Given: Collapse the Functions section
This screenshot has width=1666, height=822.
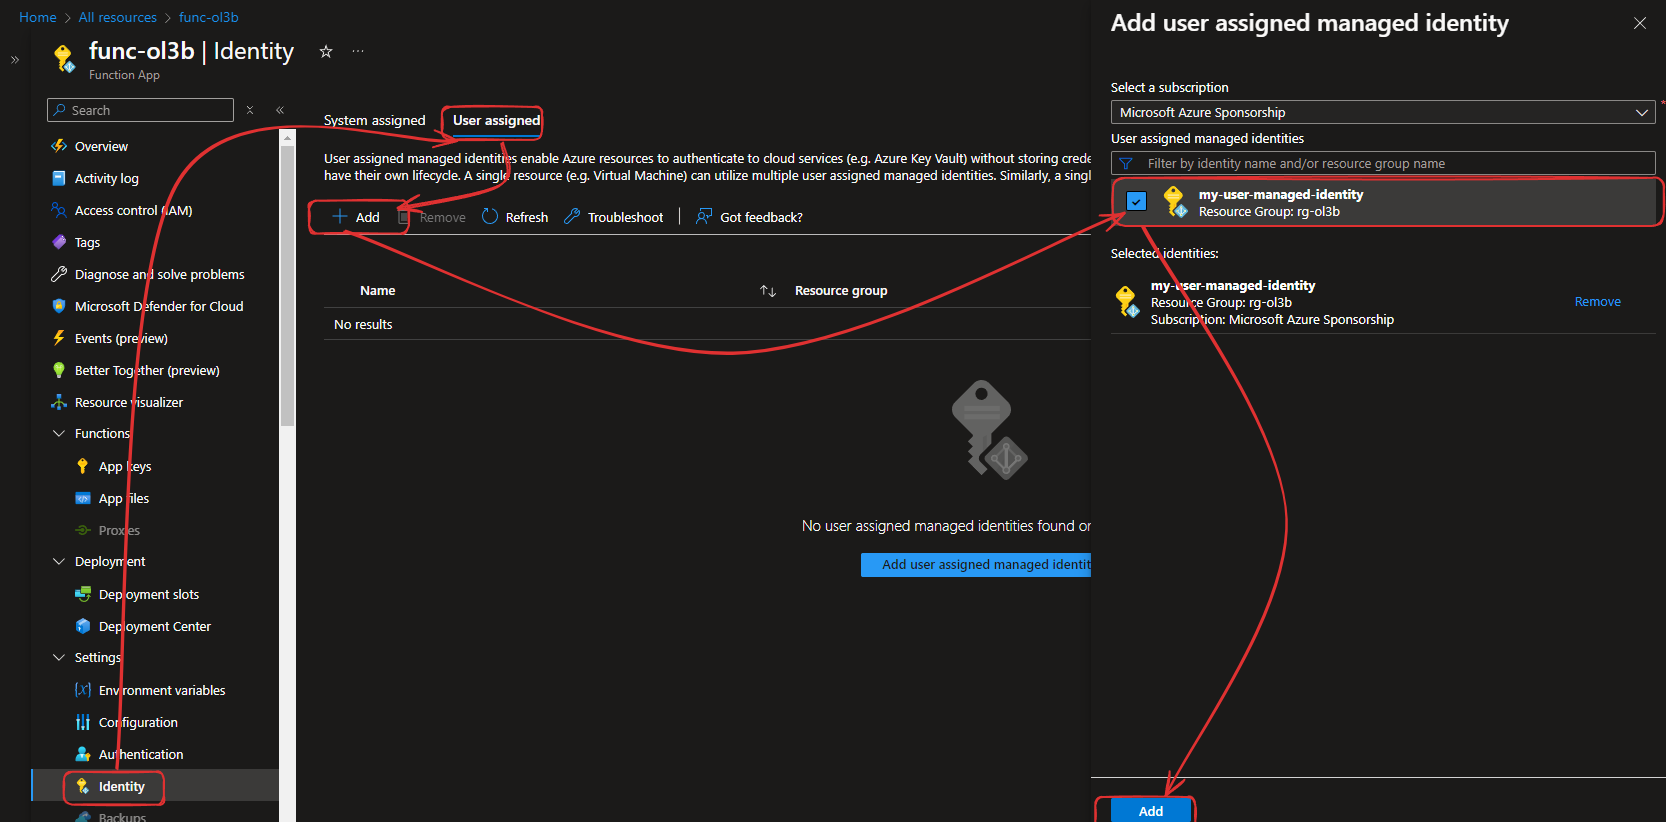Looking at the screenshot, I should [59, 433].
